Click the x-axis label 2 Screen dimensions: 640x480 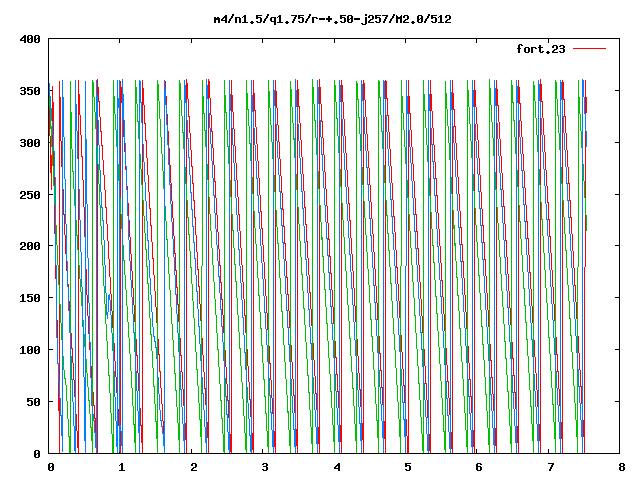[193, 467]
